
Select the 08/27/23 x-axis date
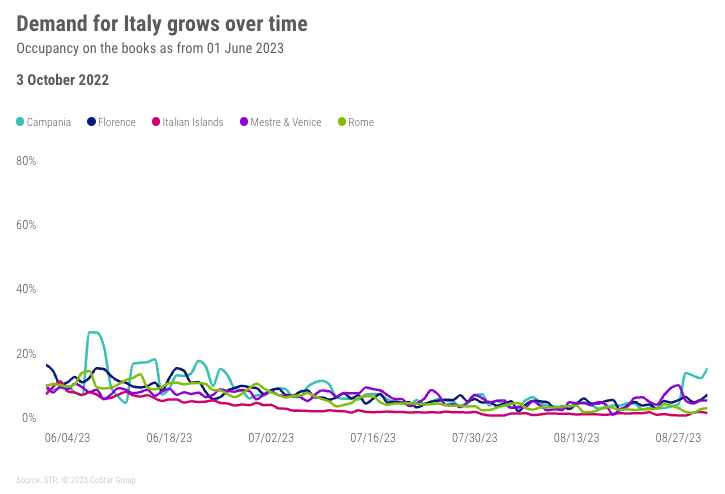pos(677,438)
